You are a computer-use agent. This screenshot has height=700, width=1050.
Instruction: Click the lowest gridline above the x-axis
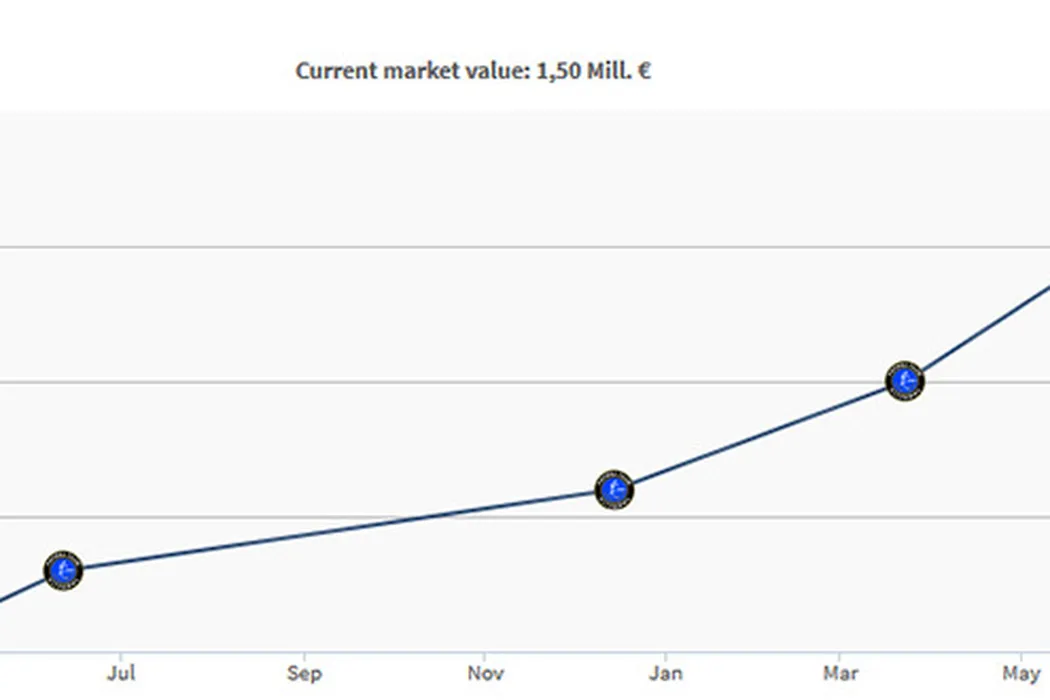coord(300,517)
